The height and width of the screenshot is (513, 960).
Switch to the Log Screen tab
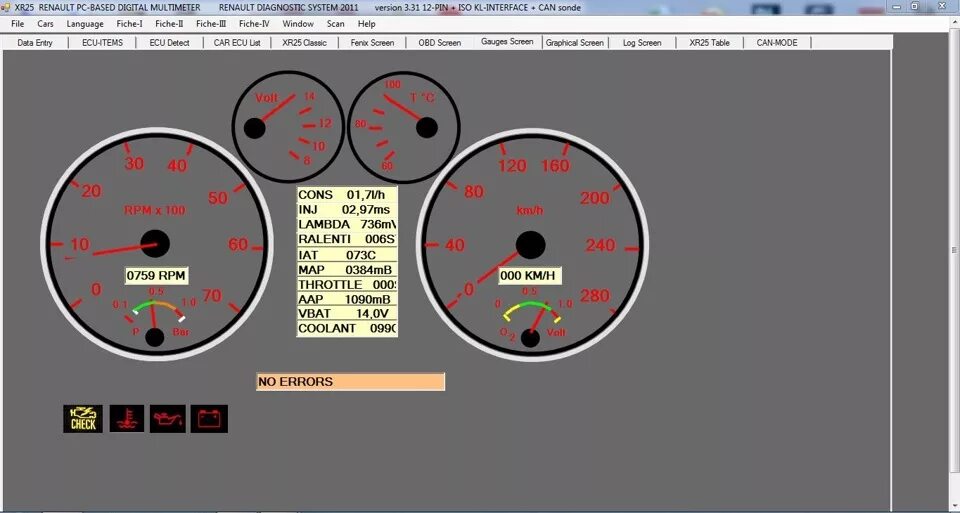tap(642, 43)
